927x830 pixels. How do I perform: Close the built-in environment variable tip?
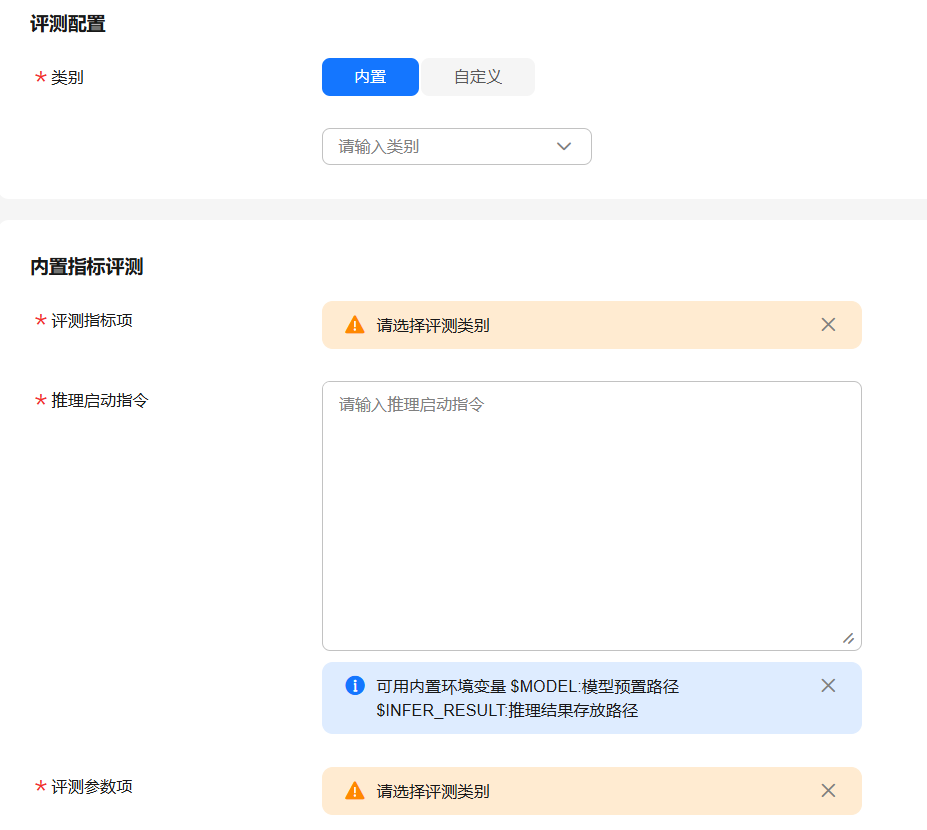[x=828, y=686]
